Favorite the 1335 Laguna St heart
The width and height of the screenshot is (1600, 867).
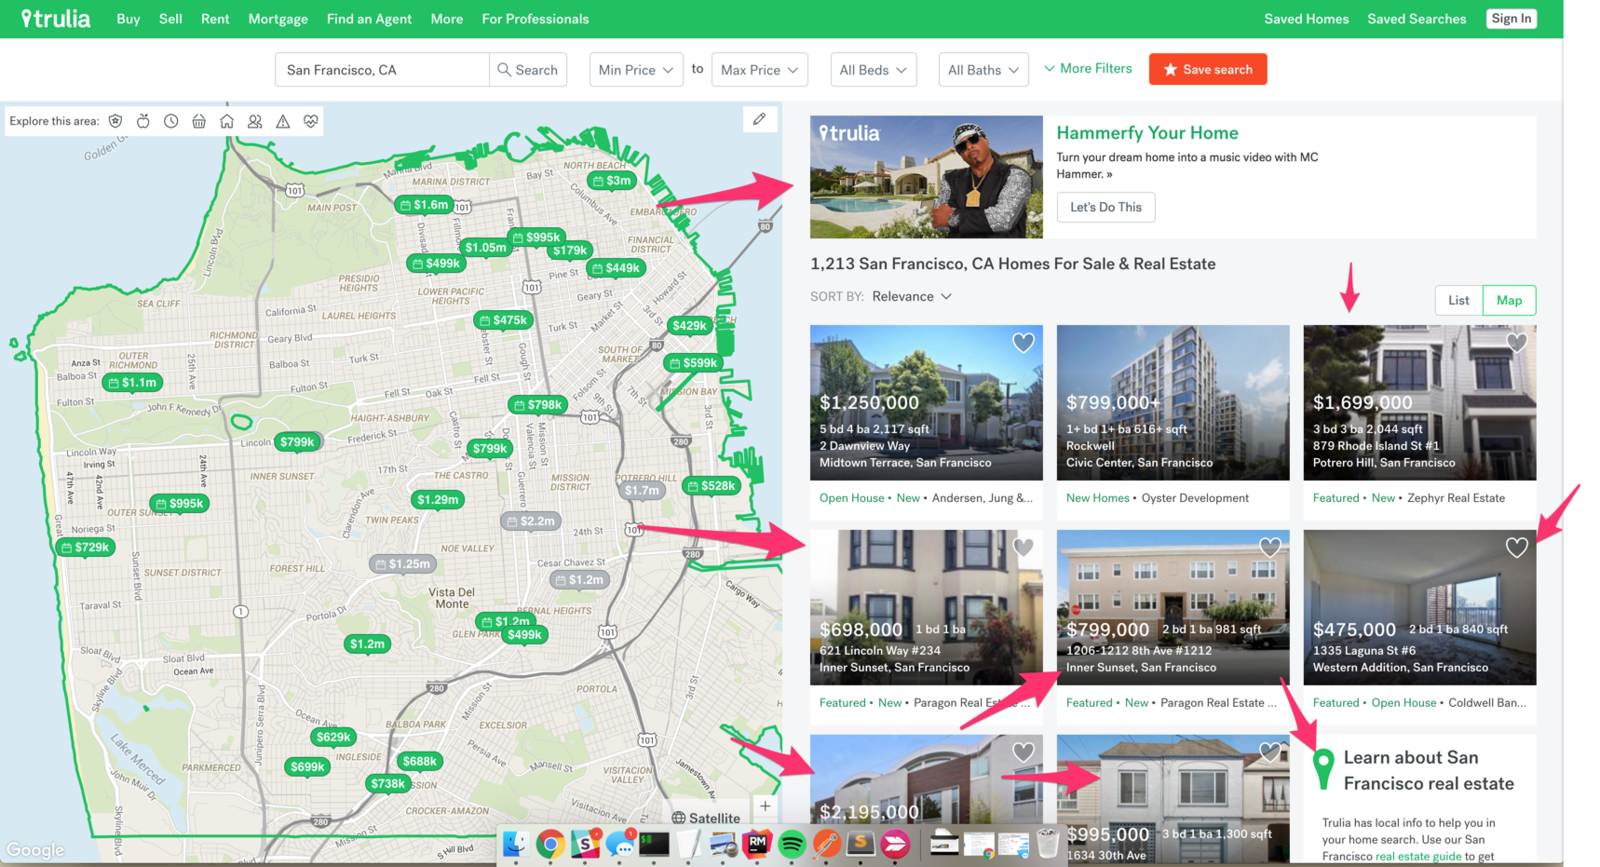click(1516, 548)
